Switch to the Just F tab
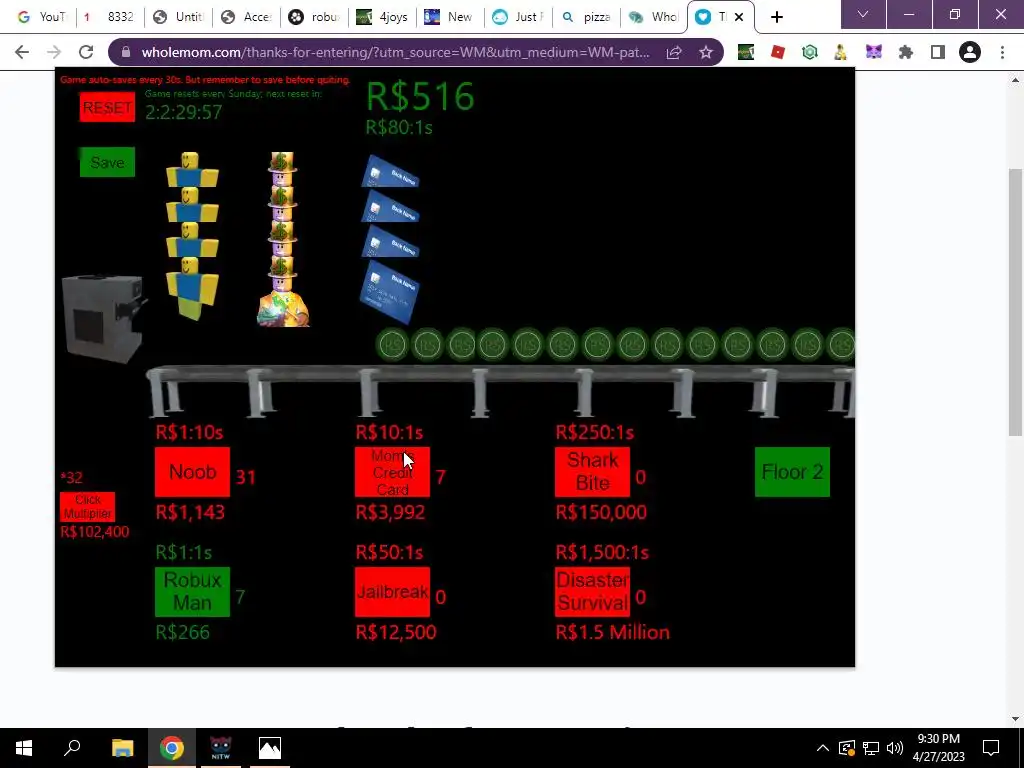1024x768 pixels. [518, 17]
